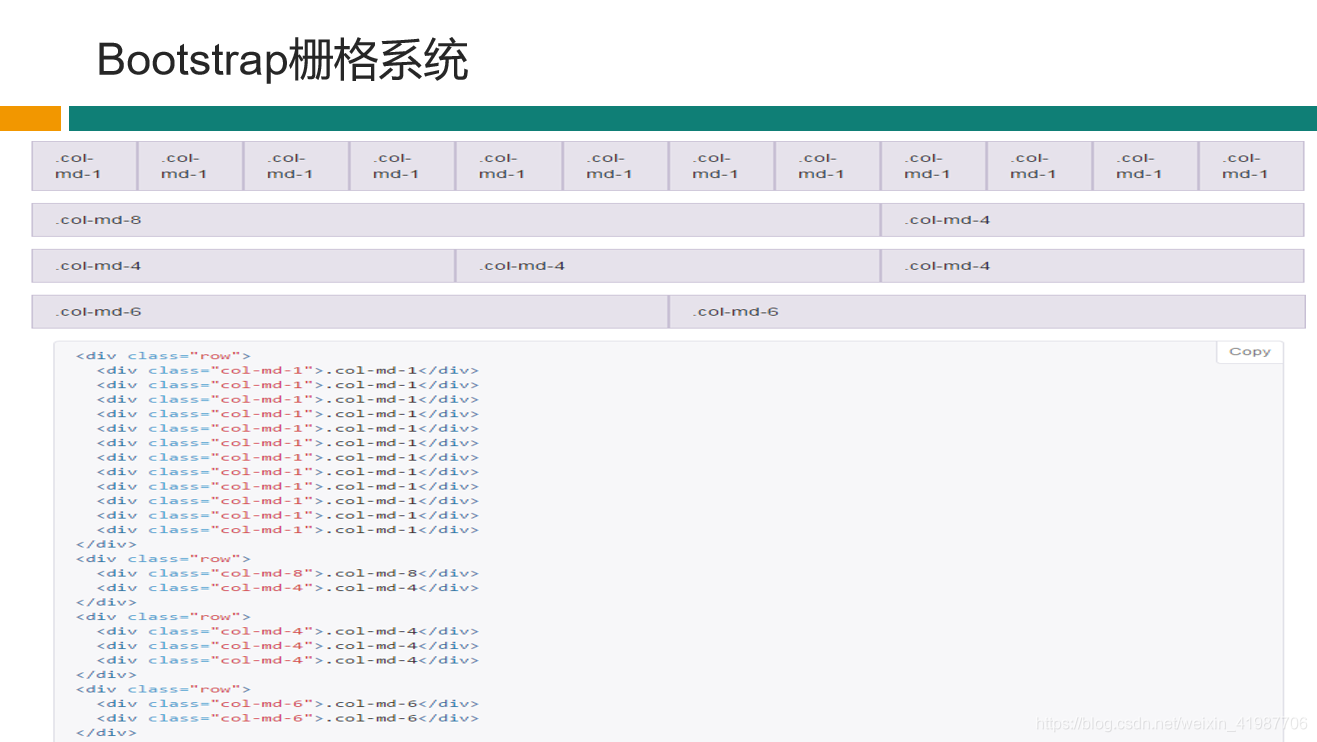Click the left .col-md-6 grid cell
The height and width of the screenshot is (742, 1317).
[x=350, y=312]
